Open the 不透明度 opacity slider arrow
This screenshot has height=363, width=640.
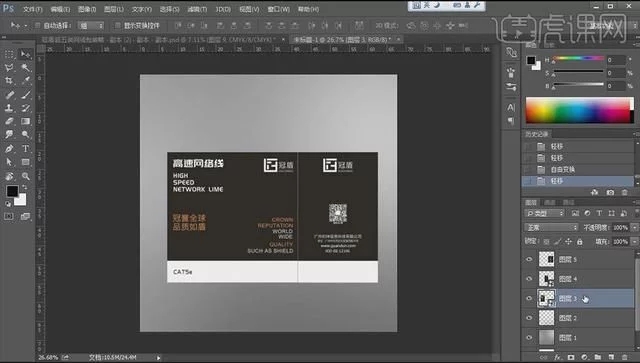[634, 227]
